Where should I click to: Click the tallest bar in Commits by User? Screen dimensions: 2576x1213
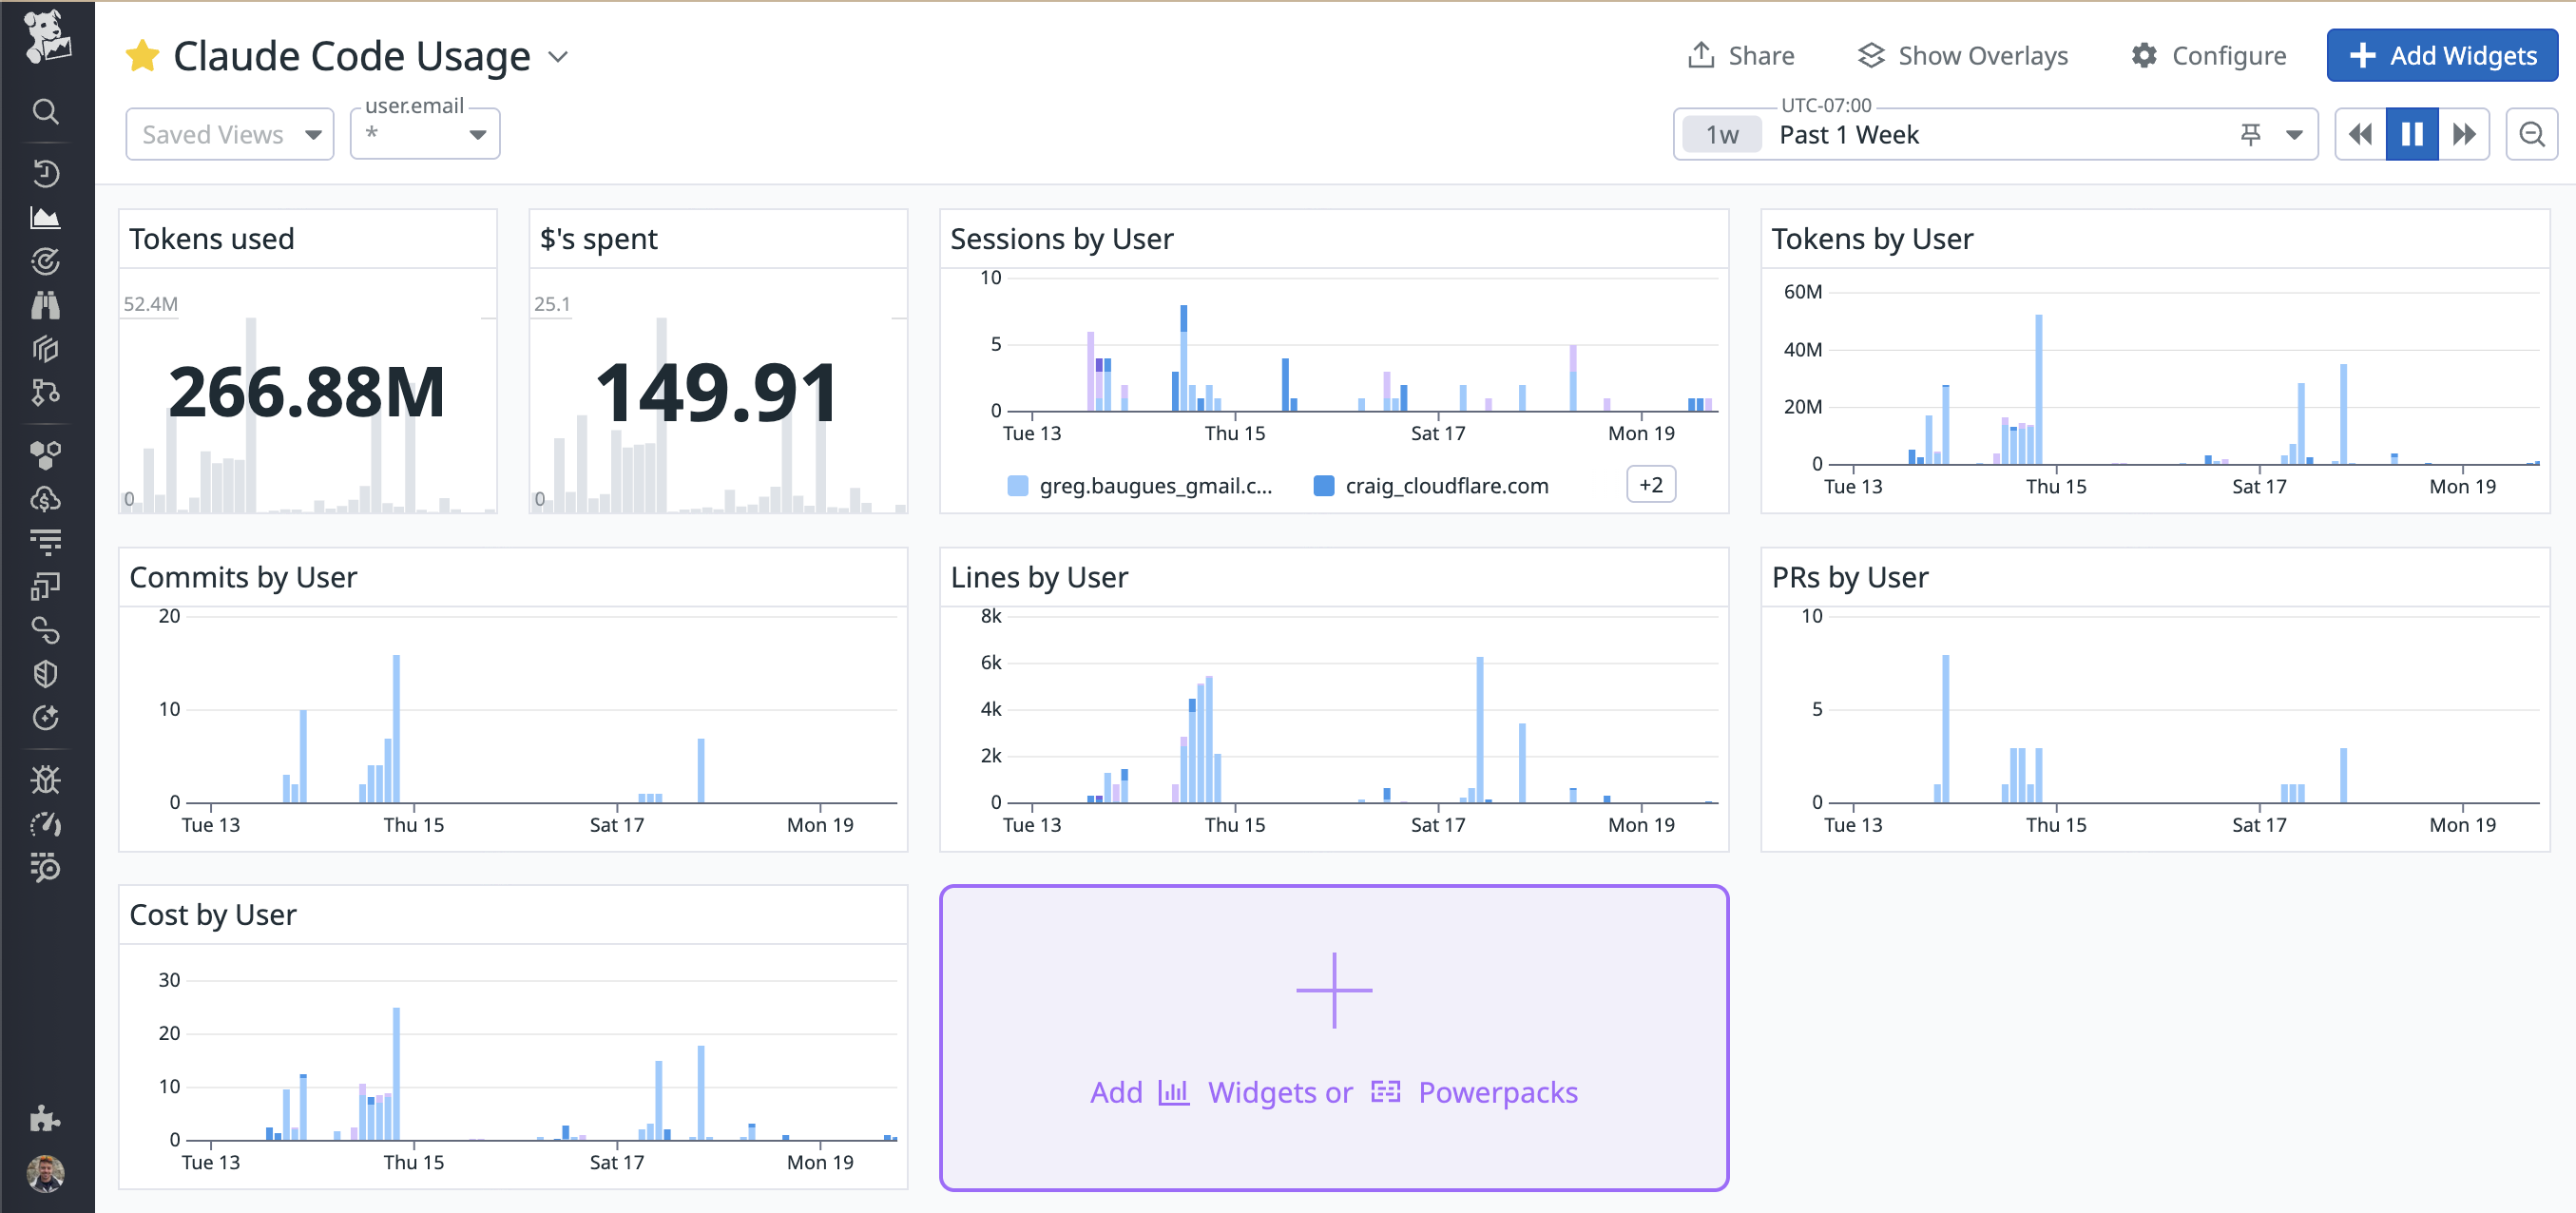[396, 728]
